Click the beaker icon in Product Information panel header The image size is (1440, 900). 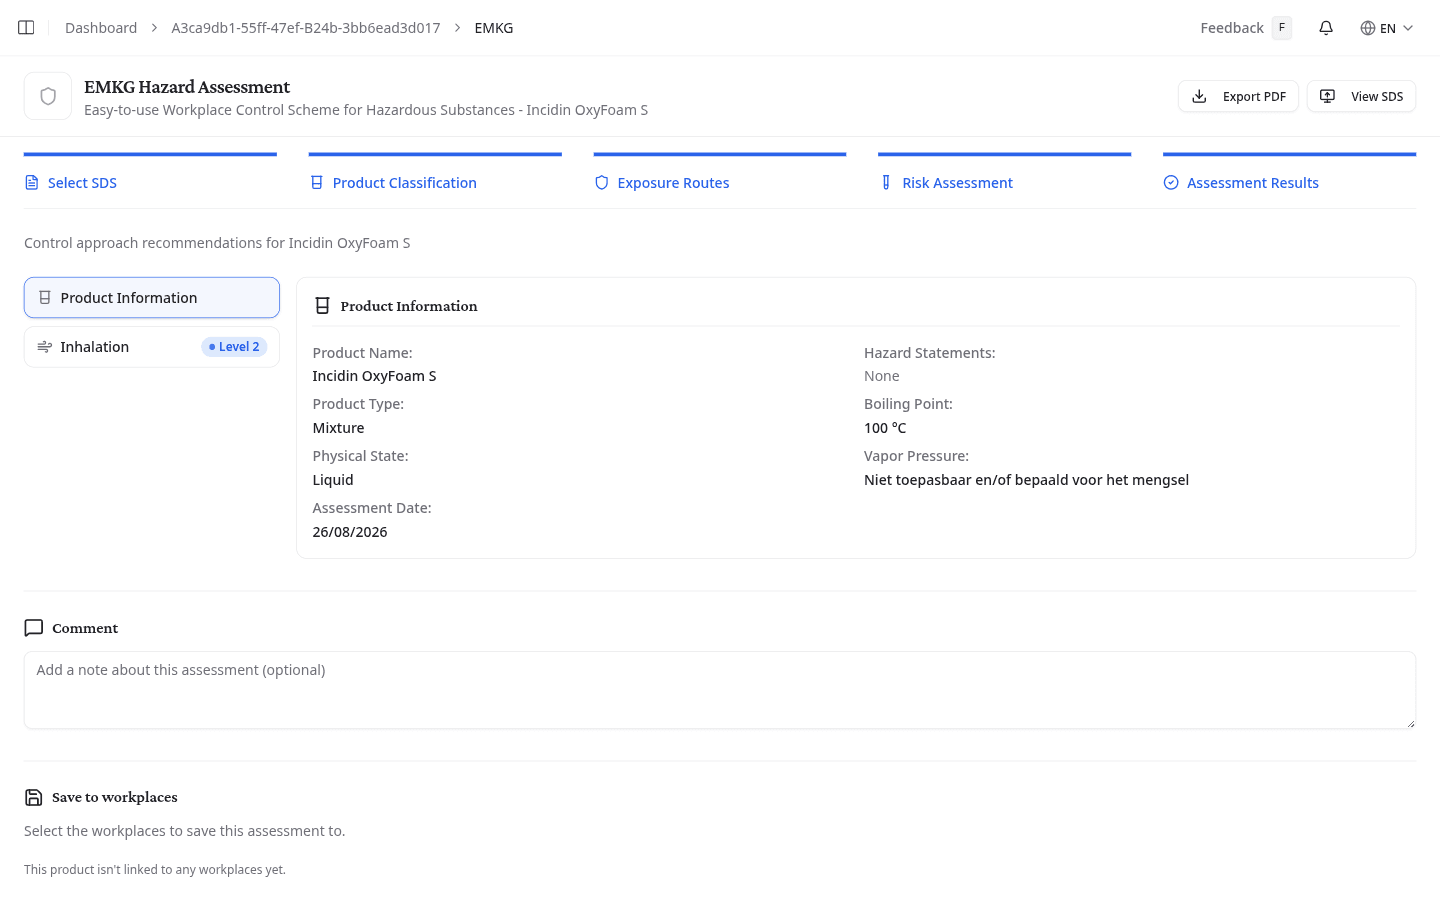point(322,306)
